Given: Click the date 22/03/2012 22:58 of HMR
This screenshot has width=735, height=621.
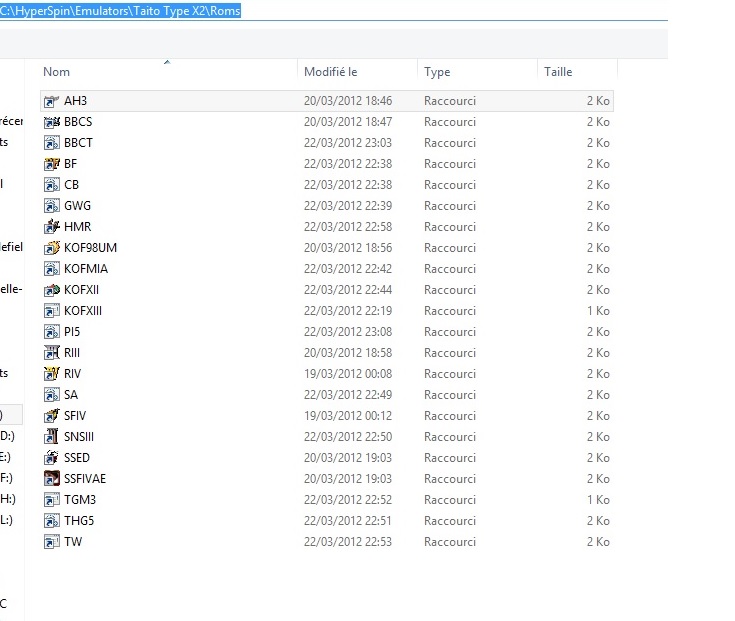Looking at the screenshot, I should point(348,226).
